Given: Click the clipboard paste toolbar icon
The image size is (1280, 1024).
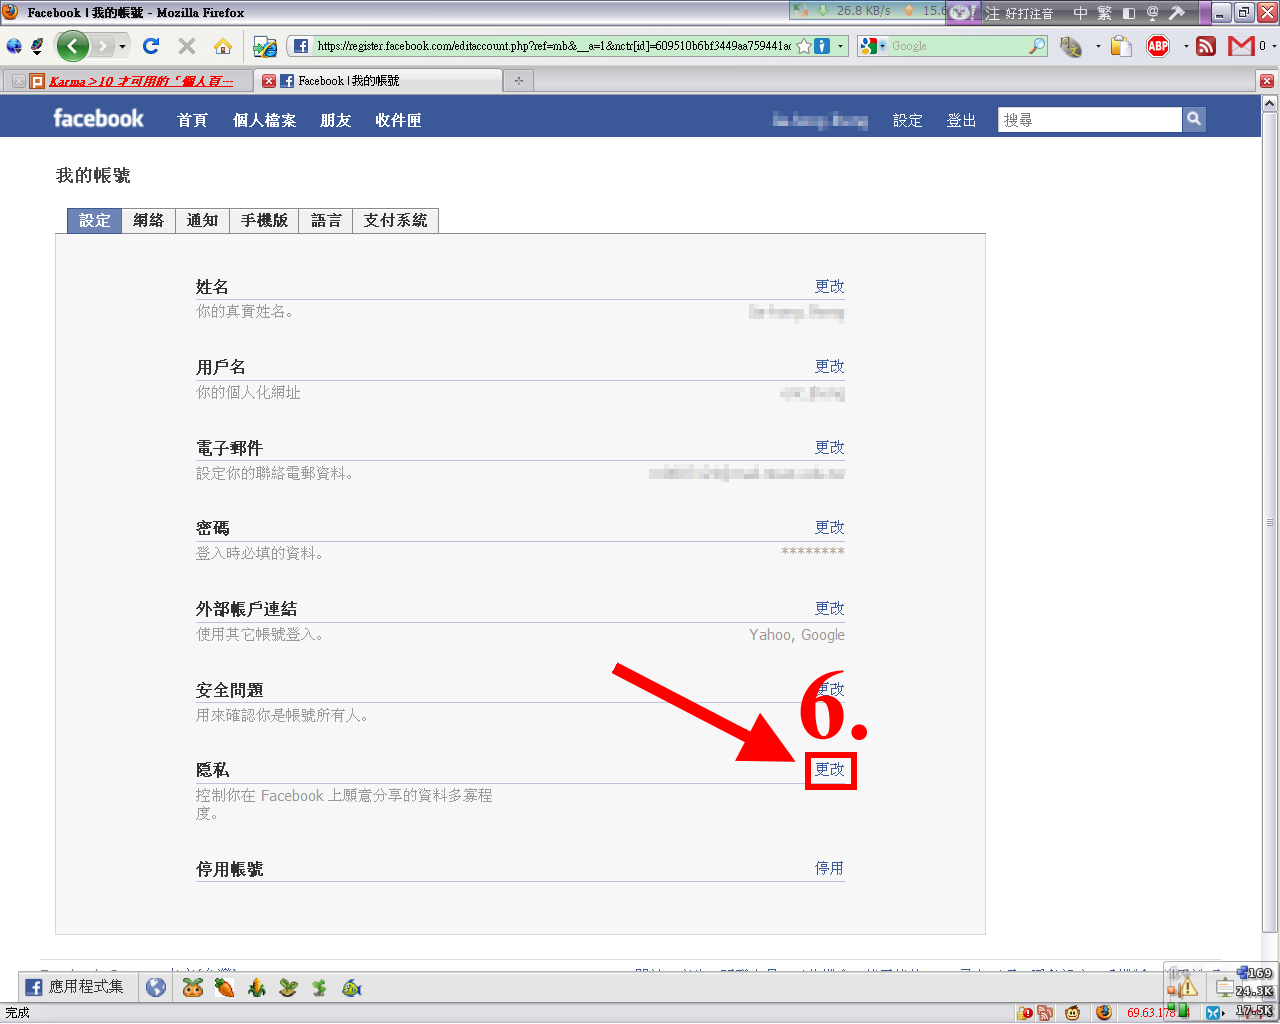Looking at the screenshot, I should click(x=1121, y=46).
